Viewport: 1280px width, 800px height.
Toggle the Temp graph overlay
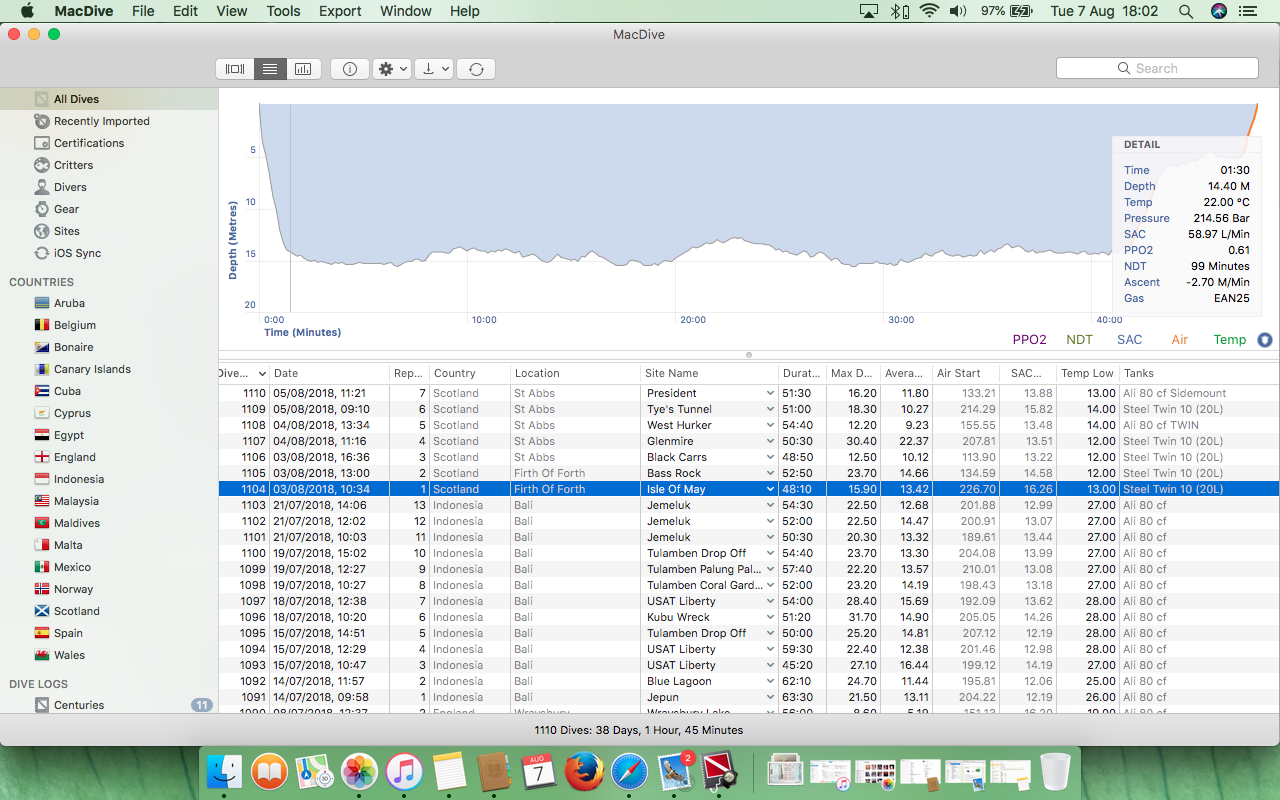point(1229,340)
